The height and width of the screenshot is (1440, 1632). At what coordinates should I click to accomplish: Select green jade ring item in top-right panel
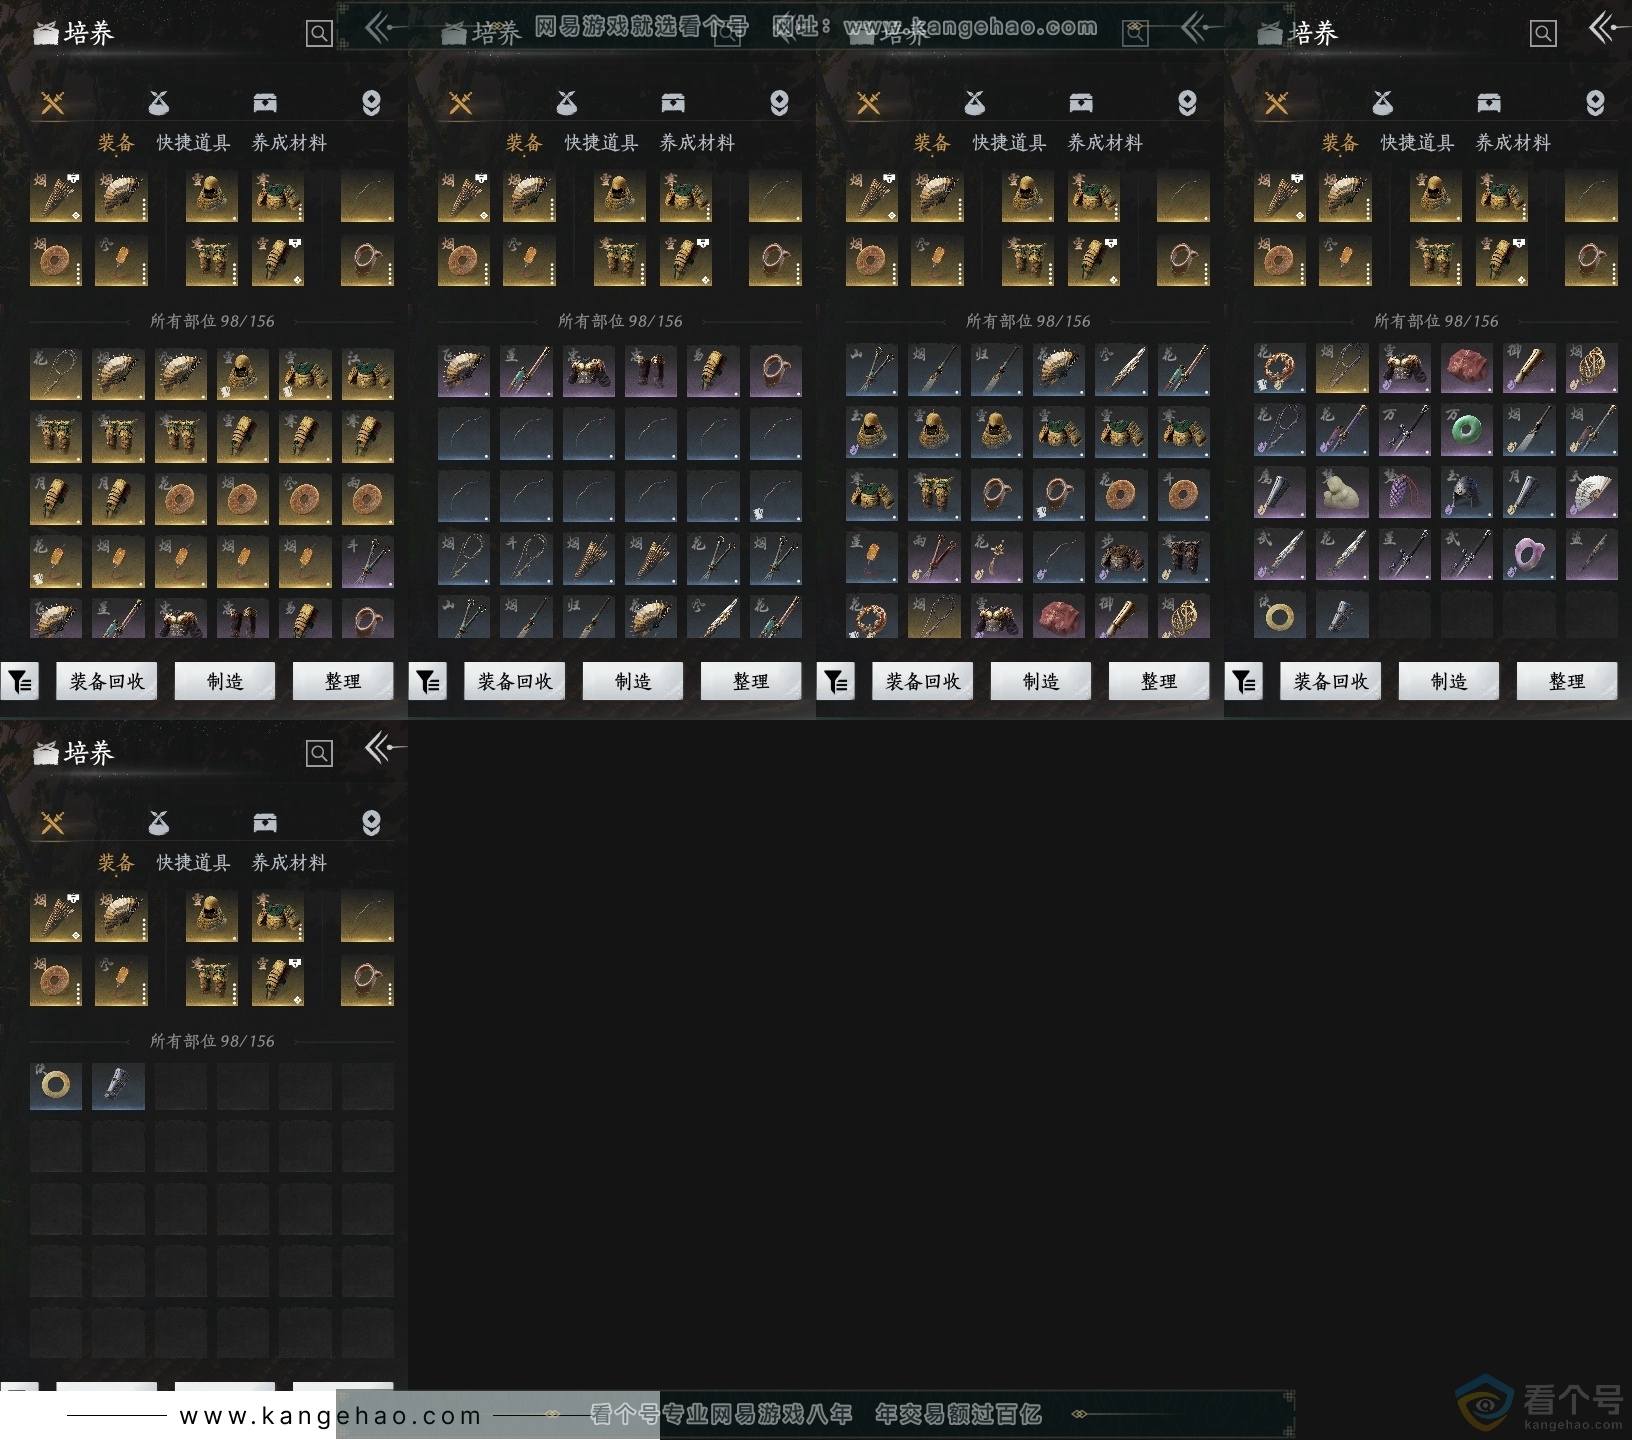point(1467,430)
